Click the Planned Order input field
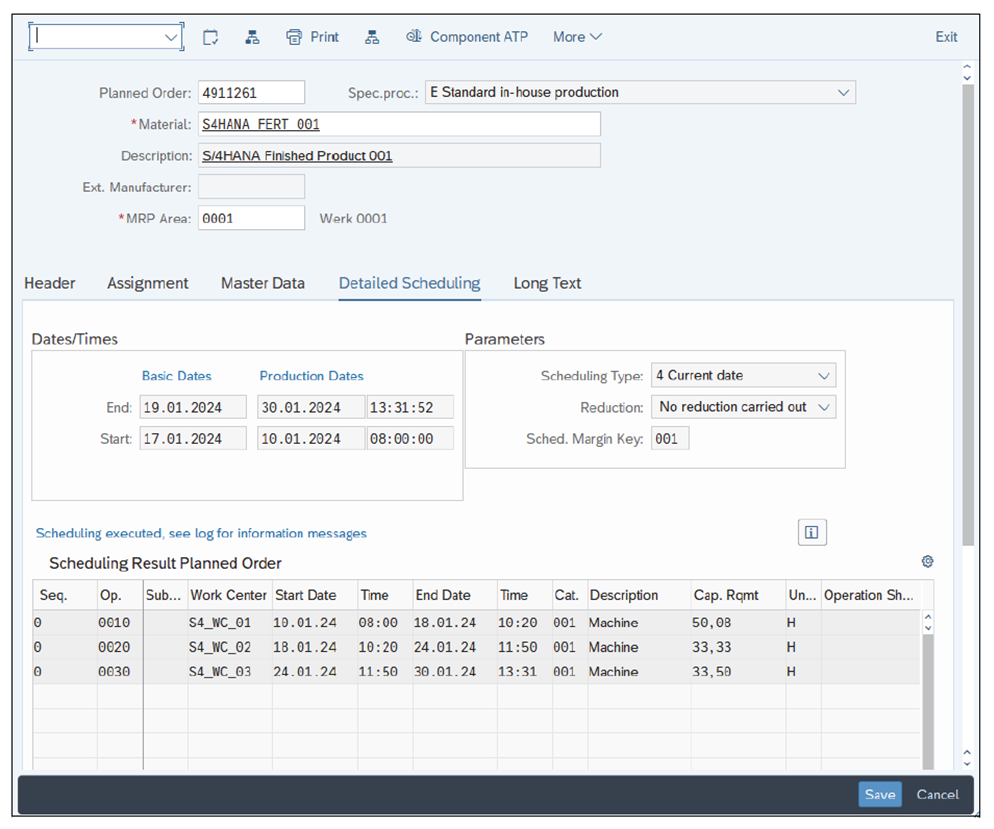This screenshot has width=994, height=829. [x=250, y=91]
